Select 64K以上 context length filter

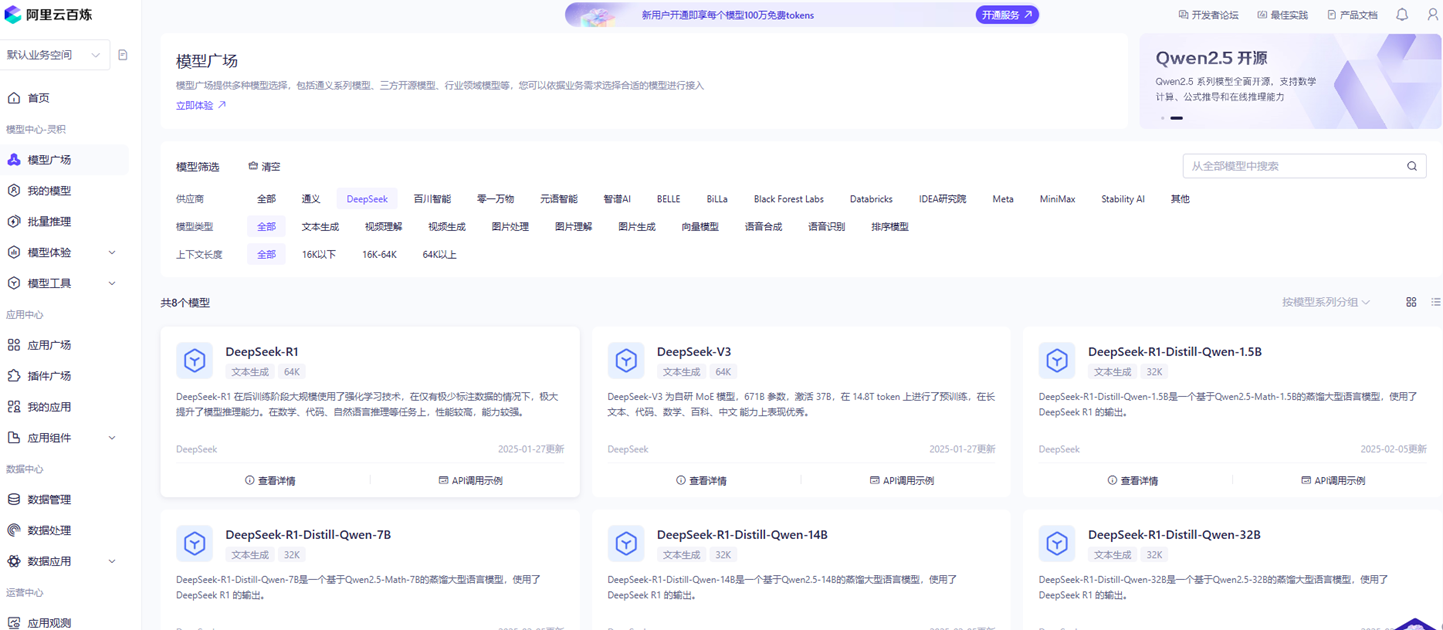coord(439,255)
